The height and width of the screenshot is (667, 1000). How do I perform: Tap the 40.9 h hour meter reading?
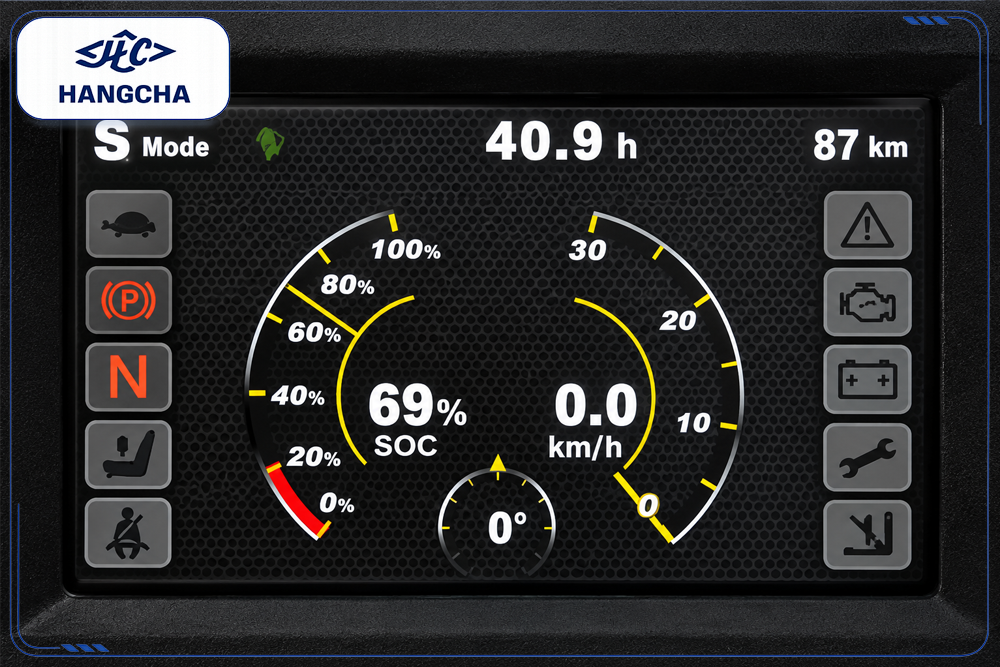(561, 142)
